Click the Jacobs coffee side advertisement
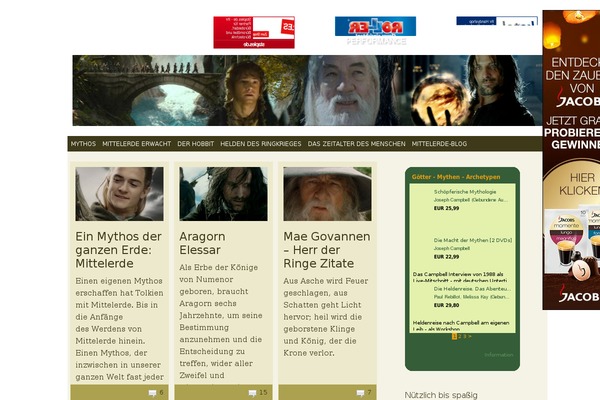Screen dimensions: 600x400 (x=571, y=160)
